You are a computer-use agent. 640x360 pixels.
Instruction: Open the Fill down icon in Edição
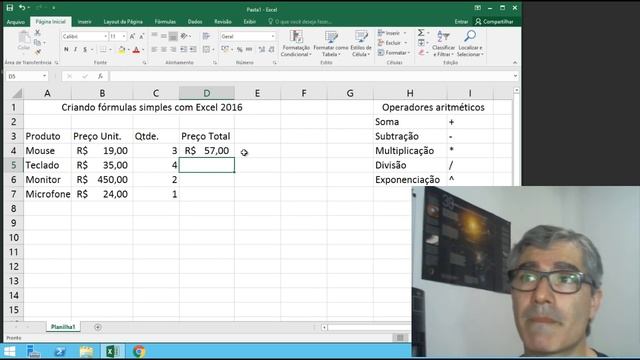pyautogui.click(x=421, y=43)
